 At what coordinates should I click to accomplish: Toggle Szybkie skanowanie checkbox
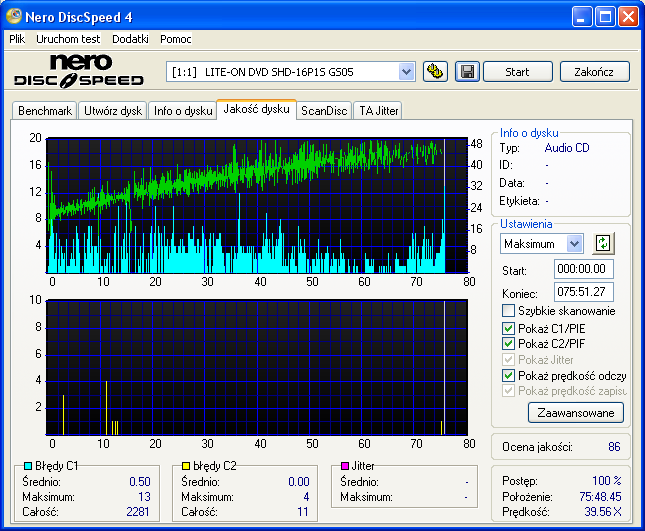pyautogui.click(x=508, y=311)
